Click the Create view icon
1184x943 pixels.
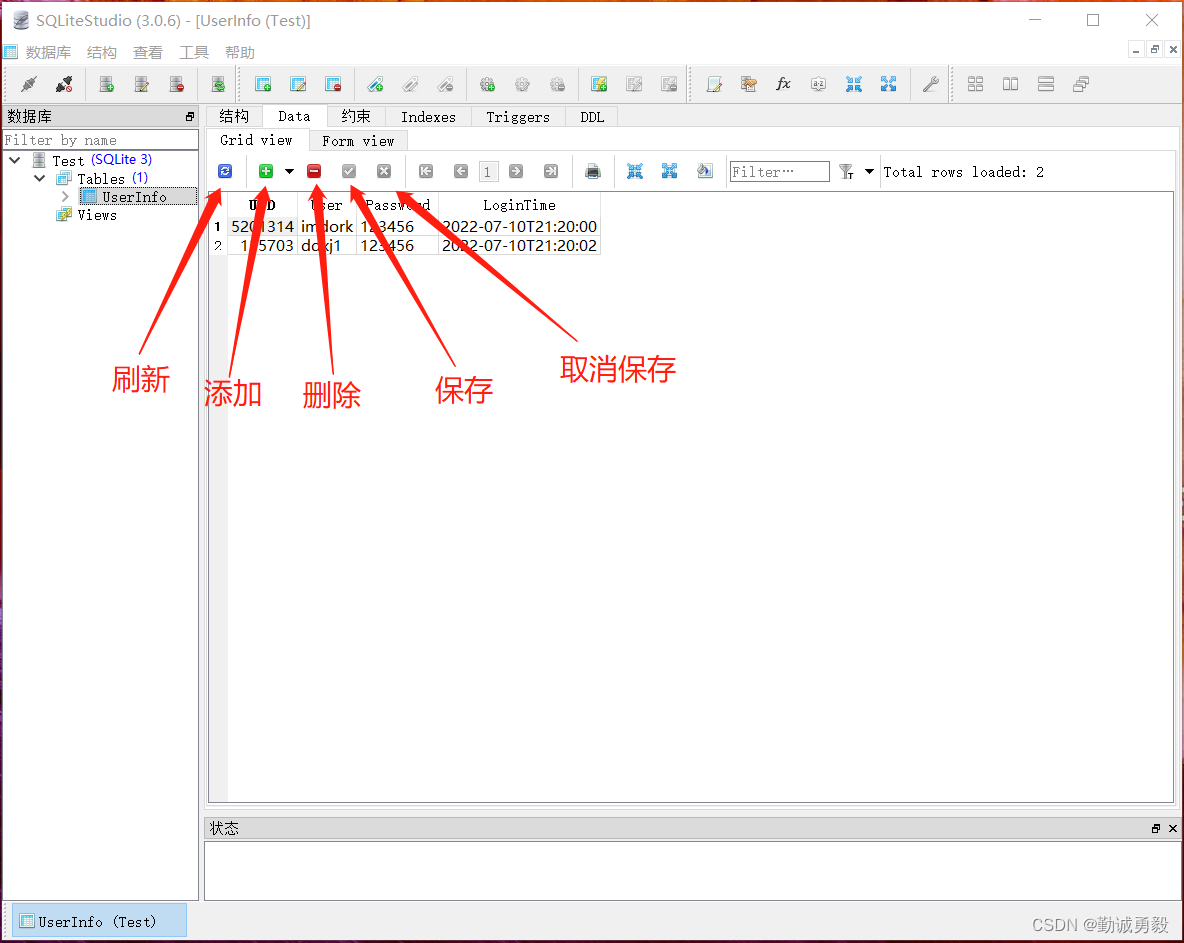tap(600, 84)
